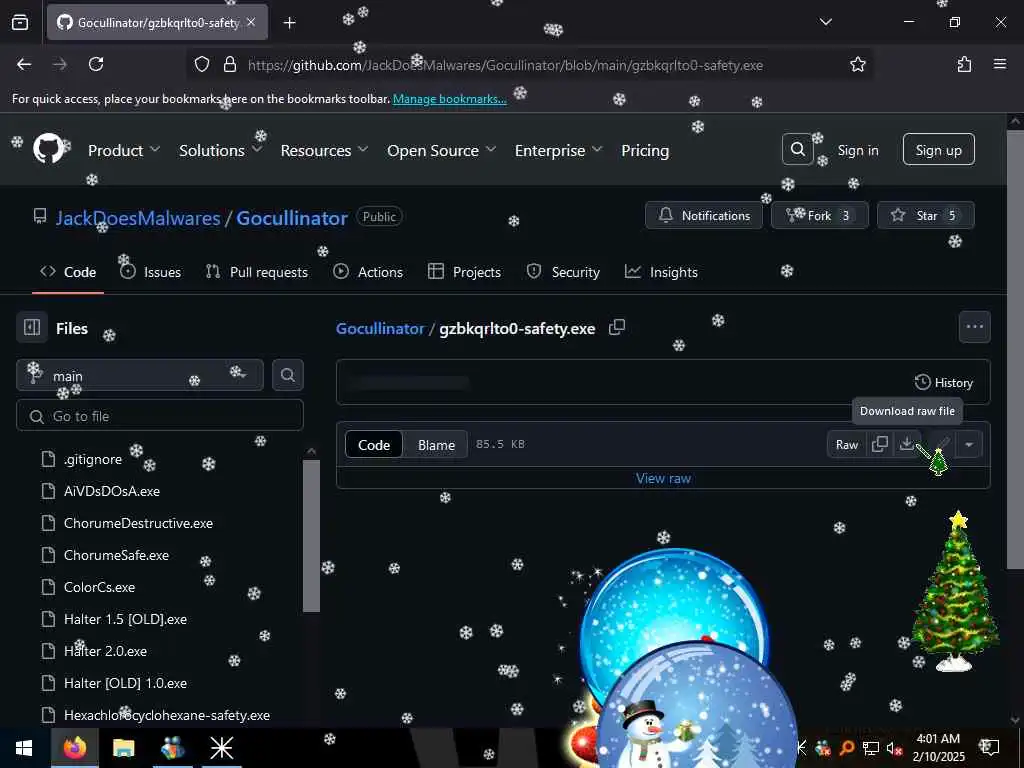Click the file tree scrollbar thumb
The height and width of the screenshot is (768, 1024).
click(x=312, y=536)
